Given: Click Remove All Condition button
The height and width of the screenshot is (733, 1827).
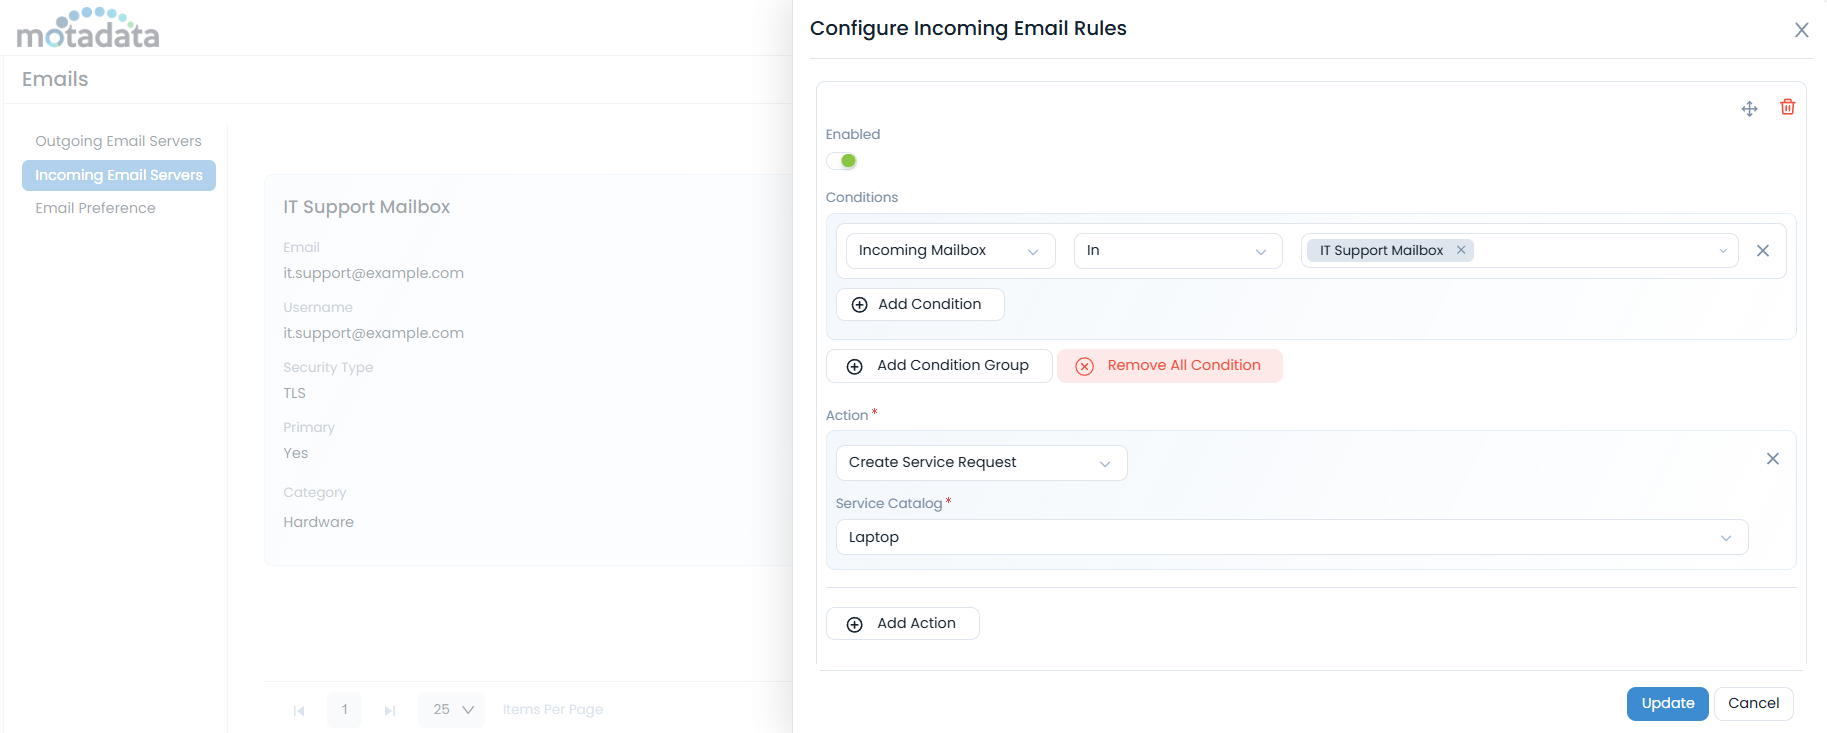Looking at the screenshot, I should pyautogui.click(x=1169, y=366).
